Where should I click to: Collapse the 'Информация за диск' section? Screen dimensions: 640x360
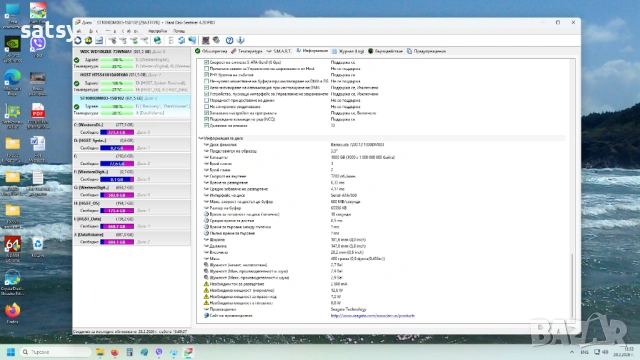click(201, 138)
